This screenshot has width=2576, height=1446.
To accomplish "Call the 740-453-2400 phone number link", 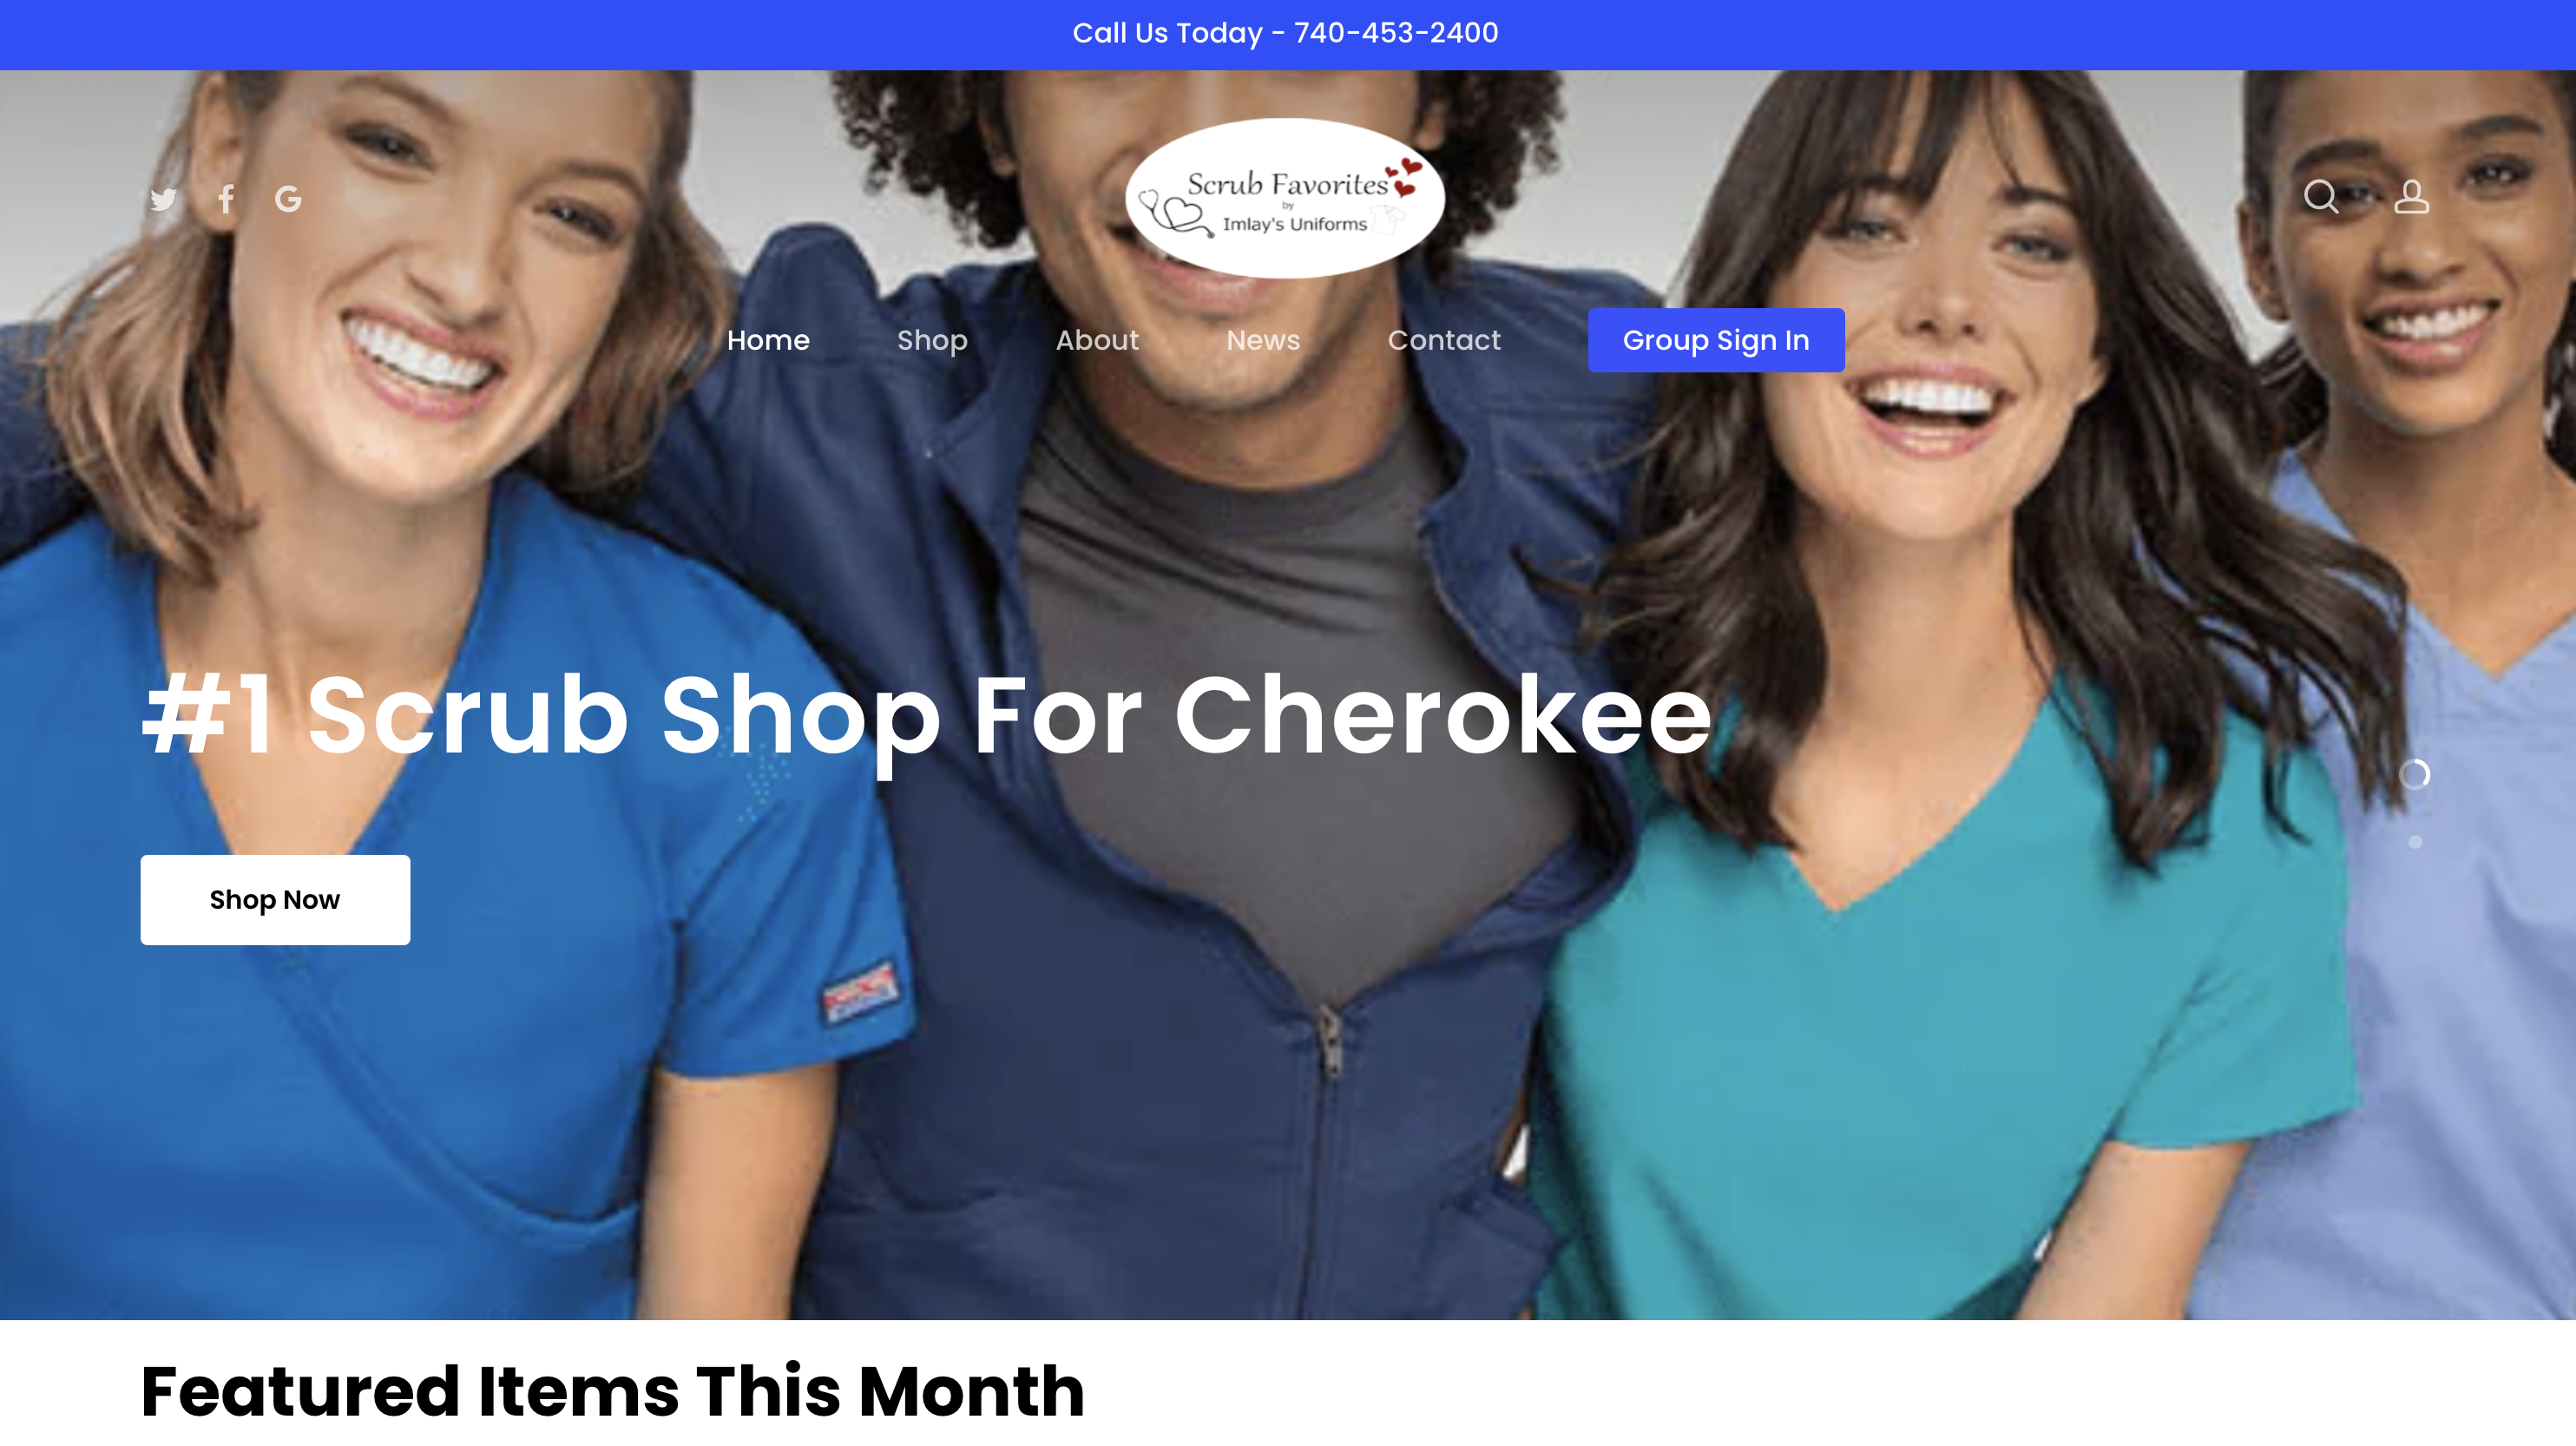I will pos(1396,33).
